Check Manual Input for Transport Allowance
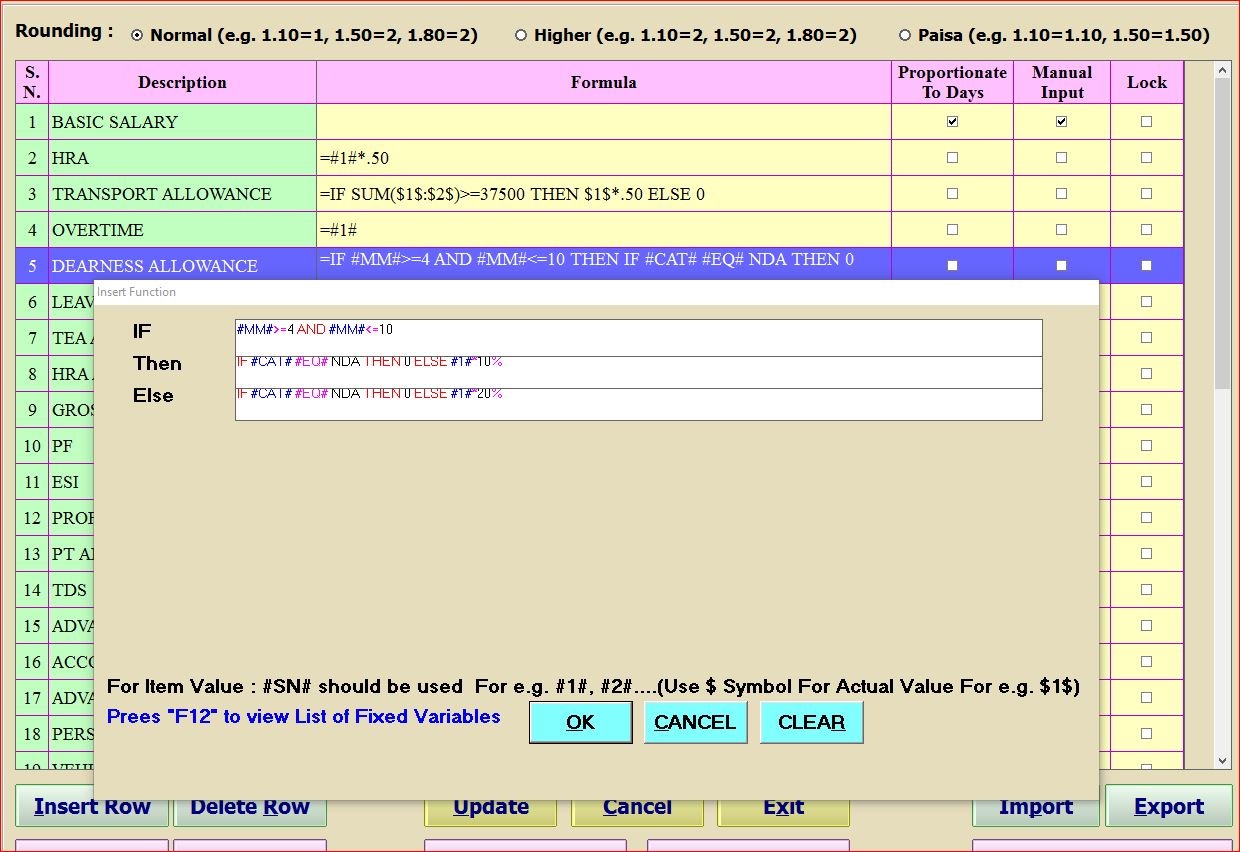The width and height of the screenshot is (1240, 852). tap(1061, 194)
